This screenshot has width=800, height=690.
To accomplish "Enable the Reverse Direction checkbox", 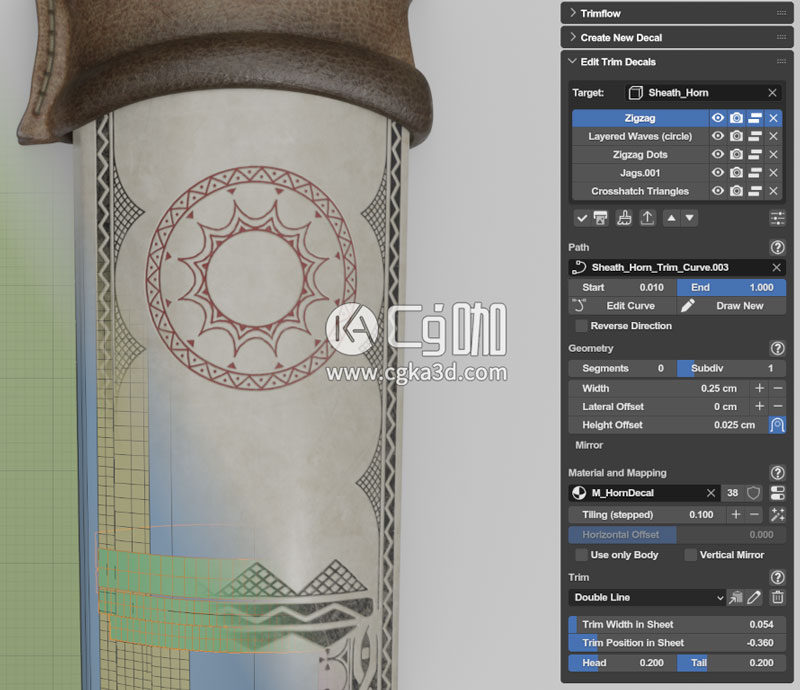I will pyautogui.click(x=581, y=326).
